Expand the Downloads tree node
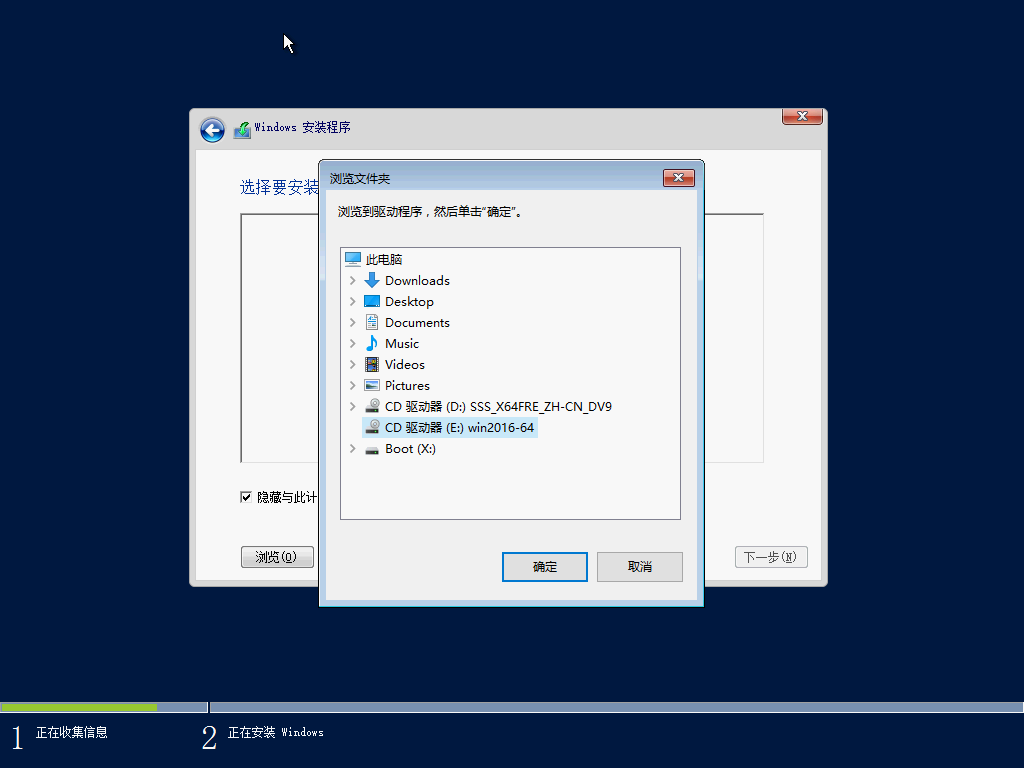 click(x=352, y=280)
